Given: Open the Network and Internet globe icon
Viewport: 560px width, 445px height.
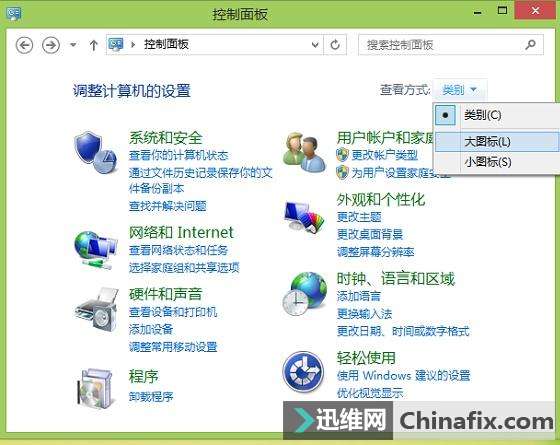Looking at the screenshot, I should pos(95,250).
